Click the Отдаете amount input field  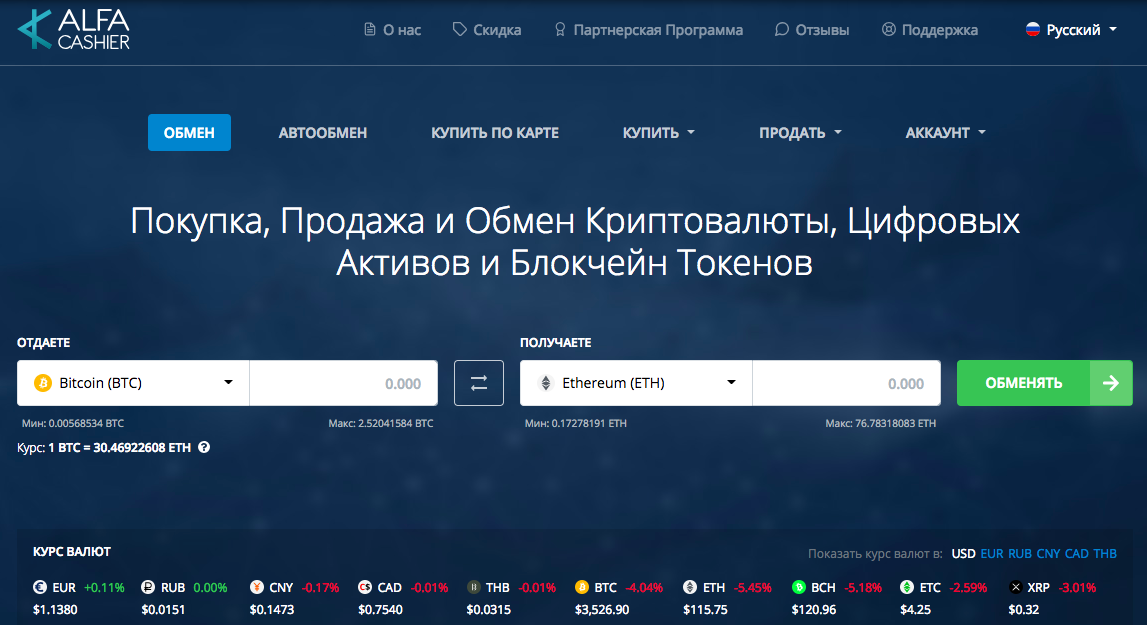coord(344,383)
